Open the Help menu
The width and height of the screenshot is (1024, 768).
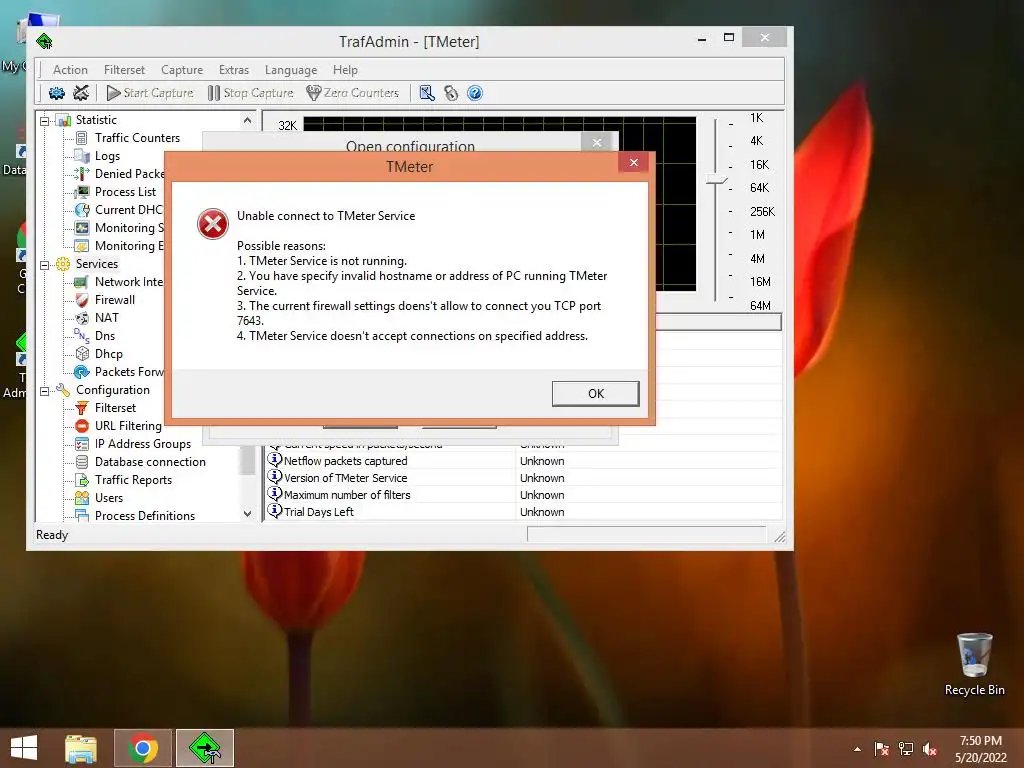coord(345,70)
